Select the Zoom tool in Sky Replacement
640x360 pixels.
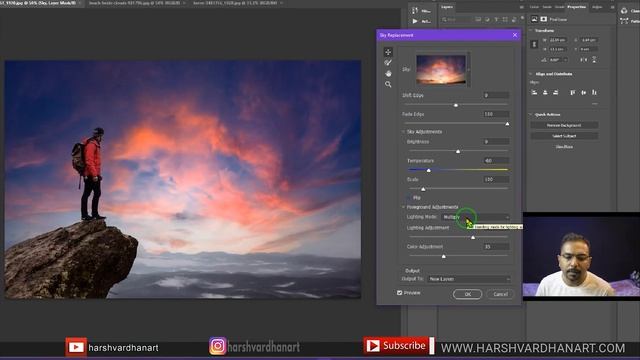click(388, 84)
